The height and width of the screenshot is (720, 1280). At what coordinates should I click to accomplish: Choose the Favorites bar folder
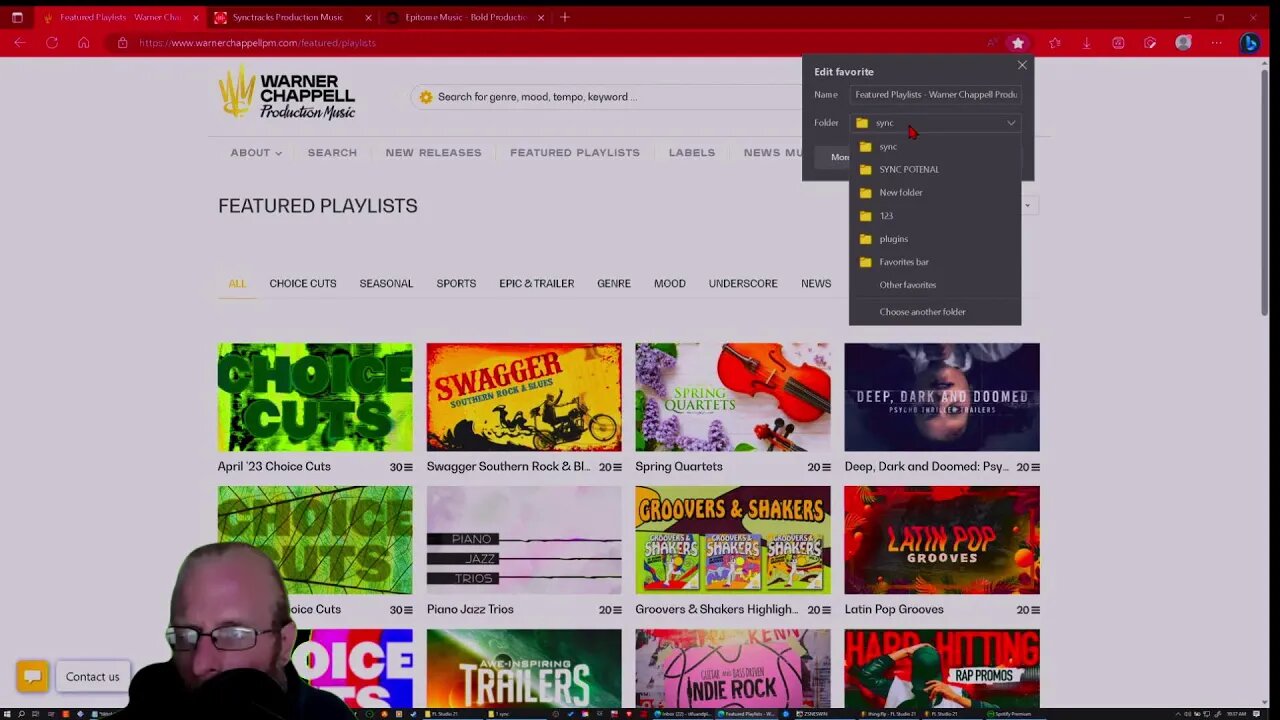(935, 262)
